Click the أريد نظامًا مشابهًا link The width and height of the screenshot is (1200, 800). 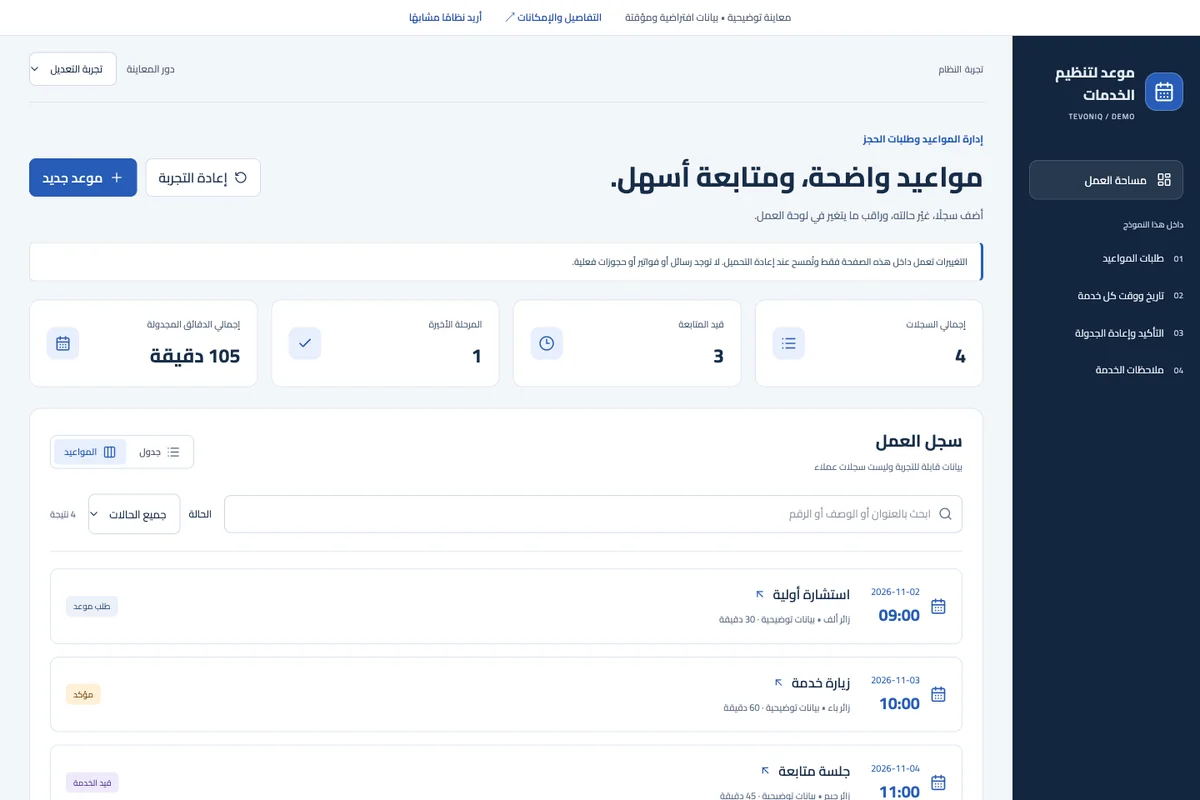point(445,18)
